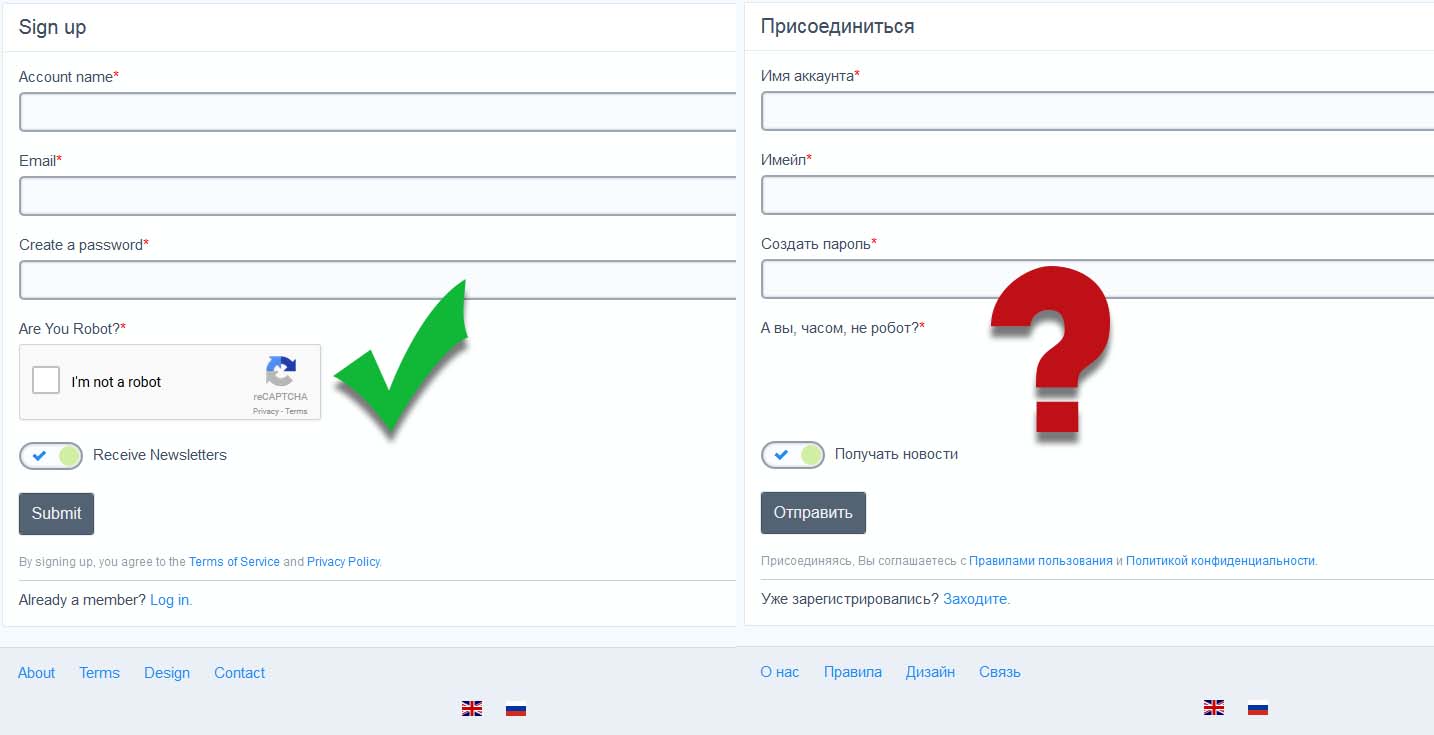Click the reCAPTCHA logo icon
The height and width of the screenshot is (735, 1434).
point(280,371)
